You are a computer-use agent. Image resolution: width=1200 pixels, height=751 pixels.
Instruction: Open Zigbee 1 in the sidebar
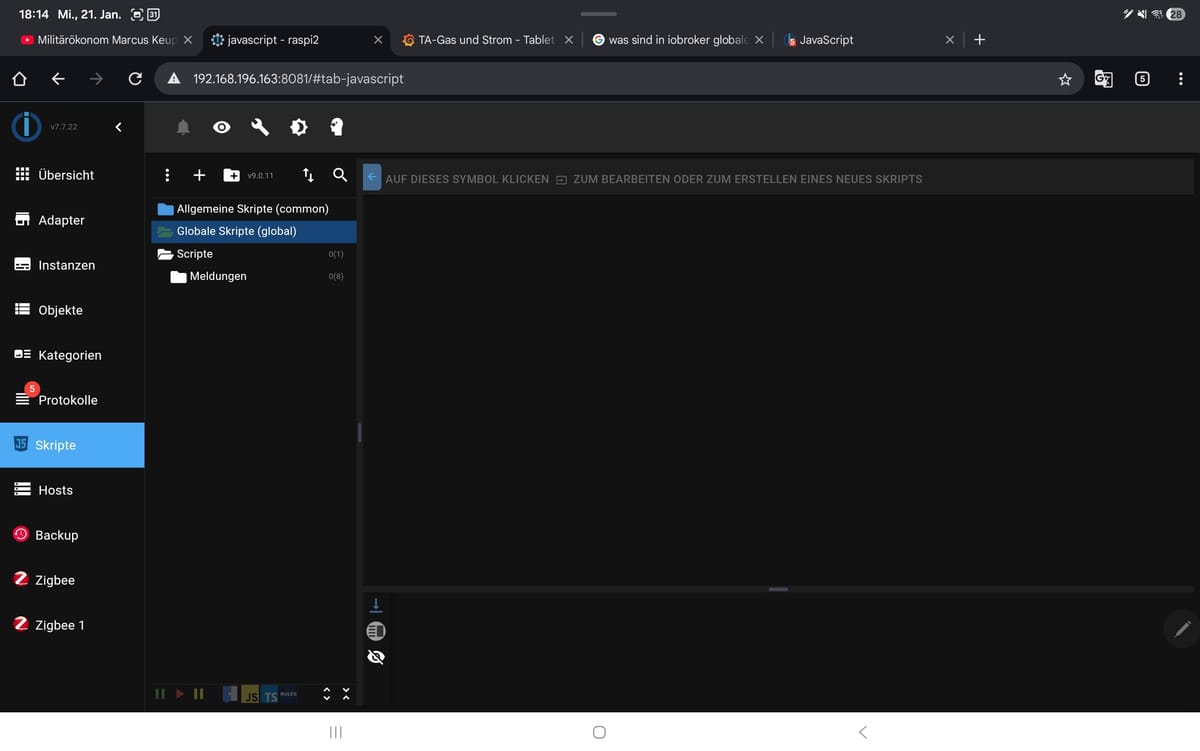[x=72, y=625]
